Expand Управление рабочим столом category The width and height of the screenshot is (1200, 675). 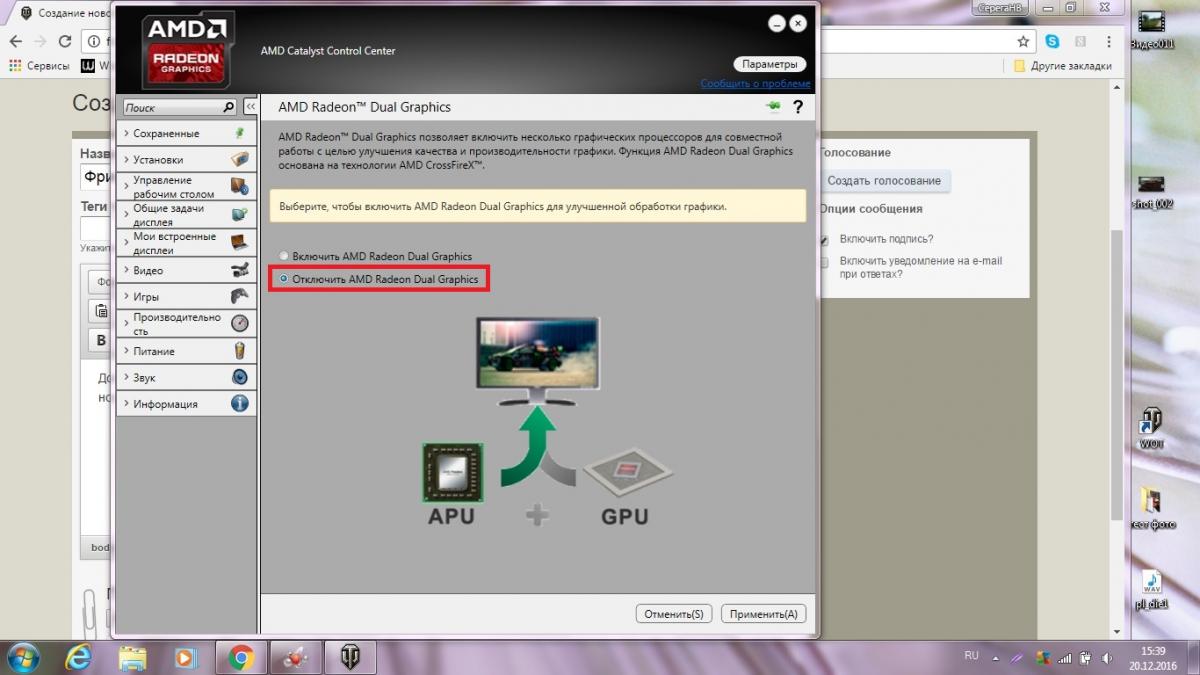pyautogui.click(x=186, y=186)
